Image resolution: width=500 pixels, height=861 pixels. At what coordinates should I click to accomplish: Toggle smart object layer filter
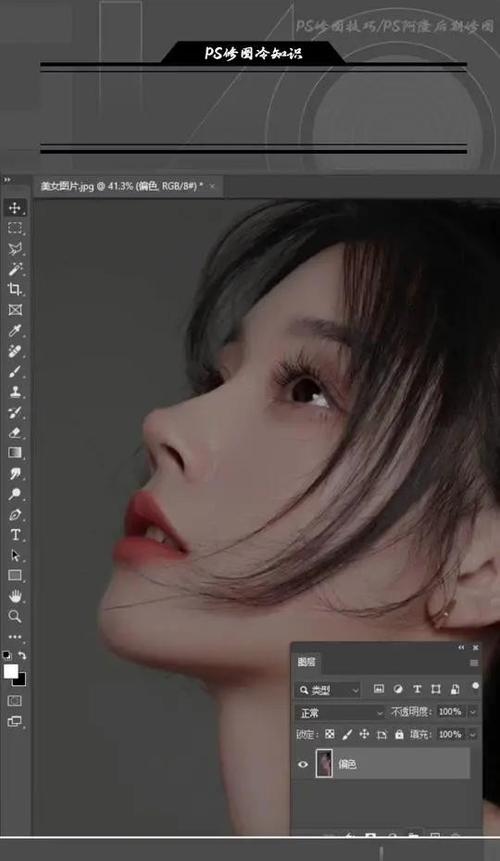click(455, 690)
